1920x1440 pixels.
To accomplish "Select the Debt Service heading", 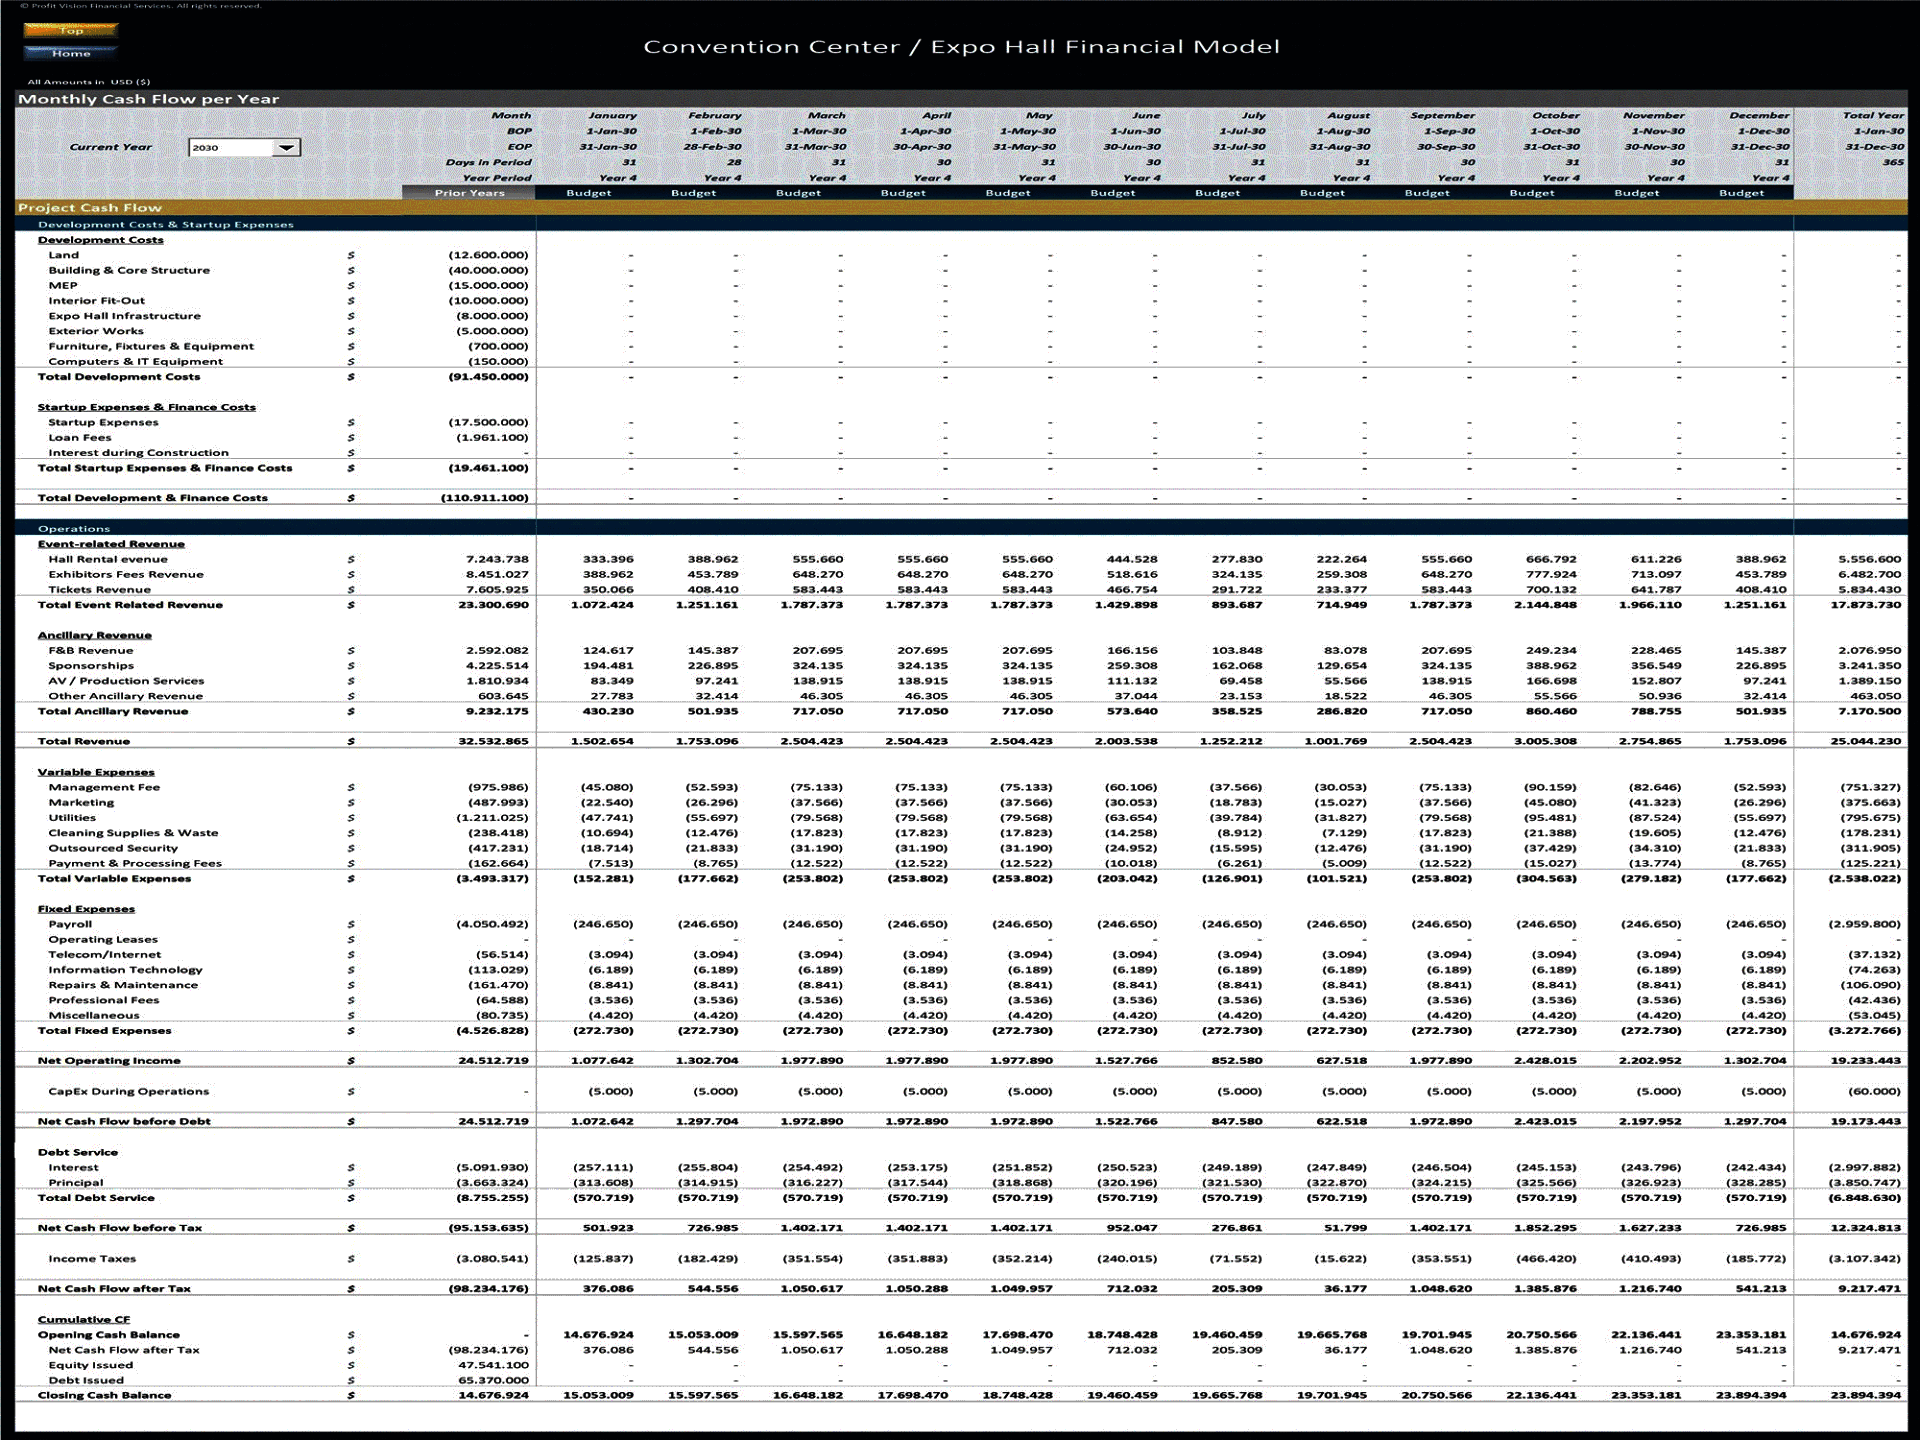I will [x=78, y=1152].
